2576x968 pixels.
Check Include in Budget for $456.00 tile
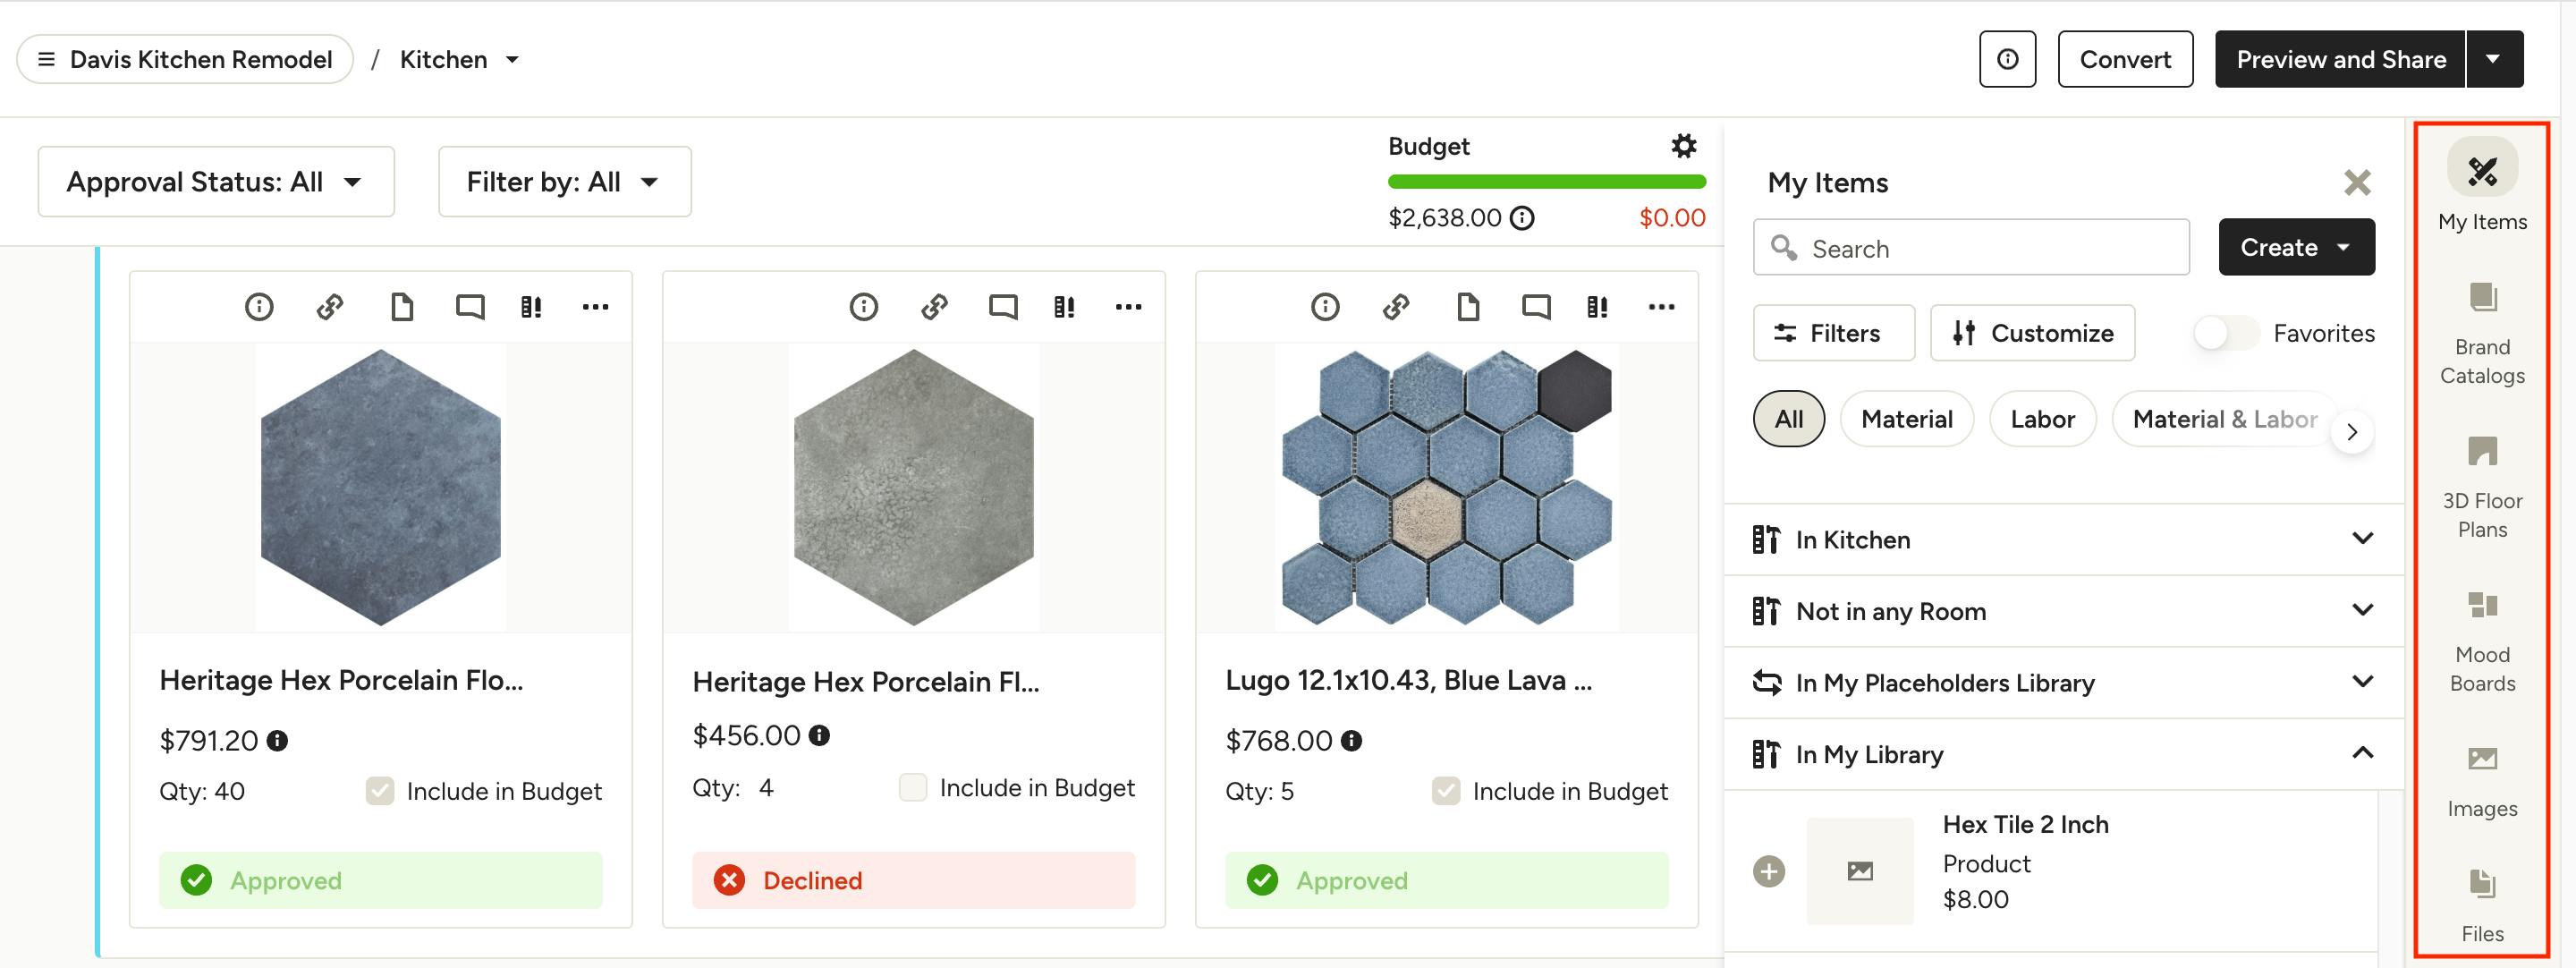click(x=912, y=788)
